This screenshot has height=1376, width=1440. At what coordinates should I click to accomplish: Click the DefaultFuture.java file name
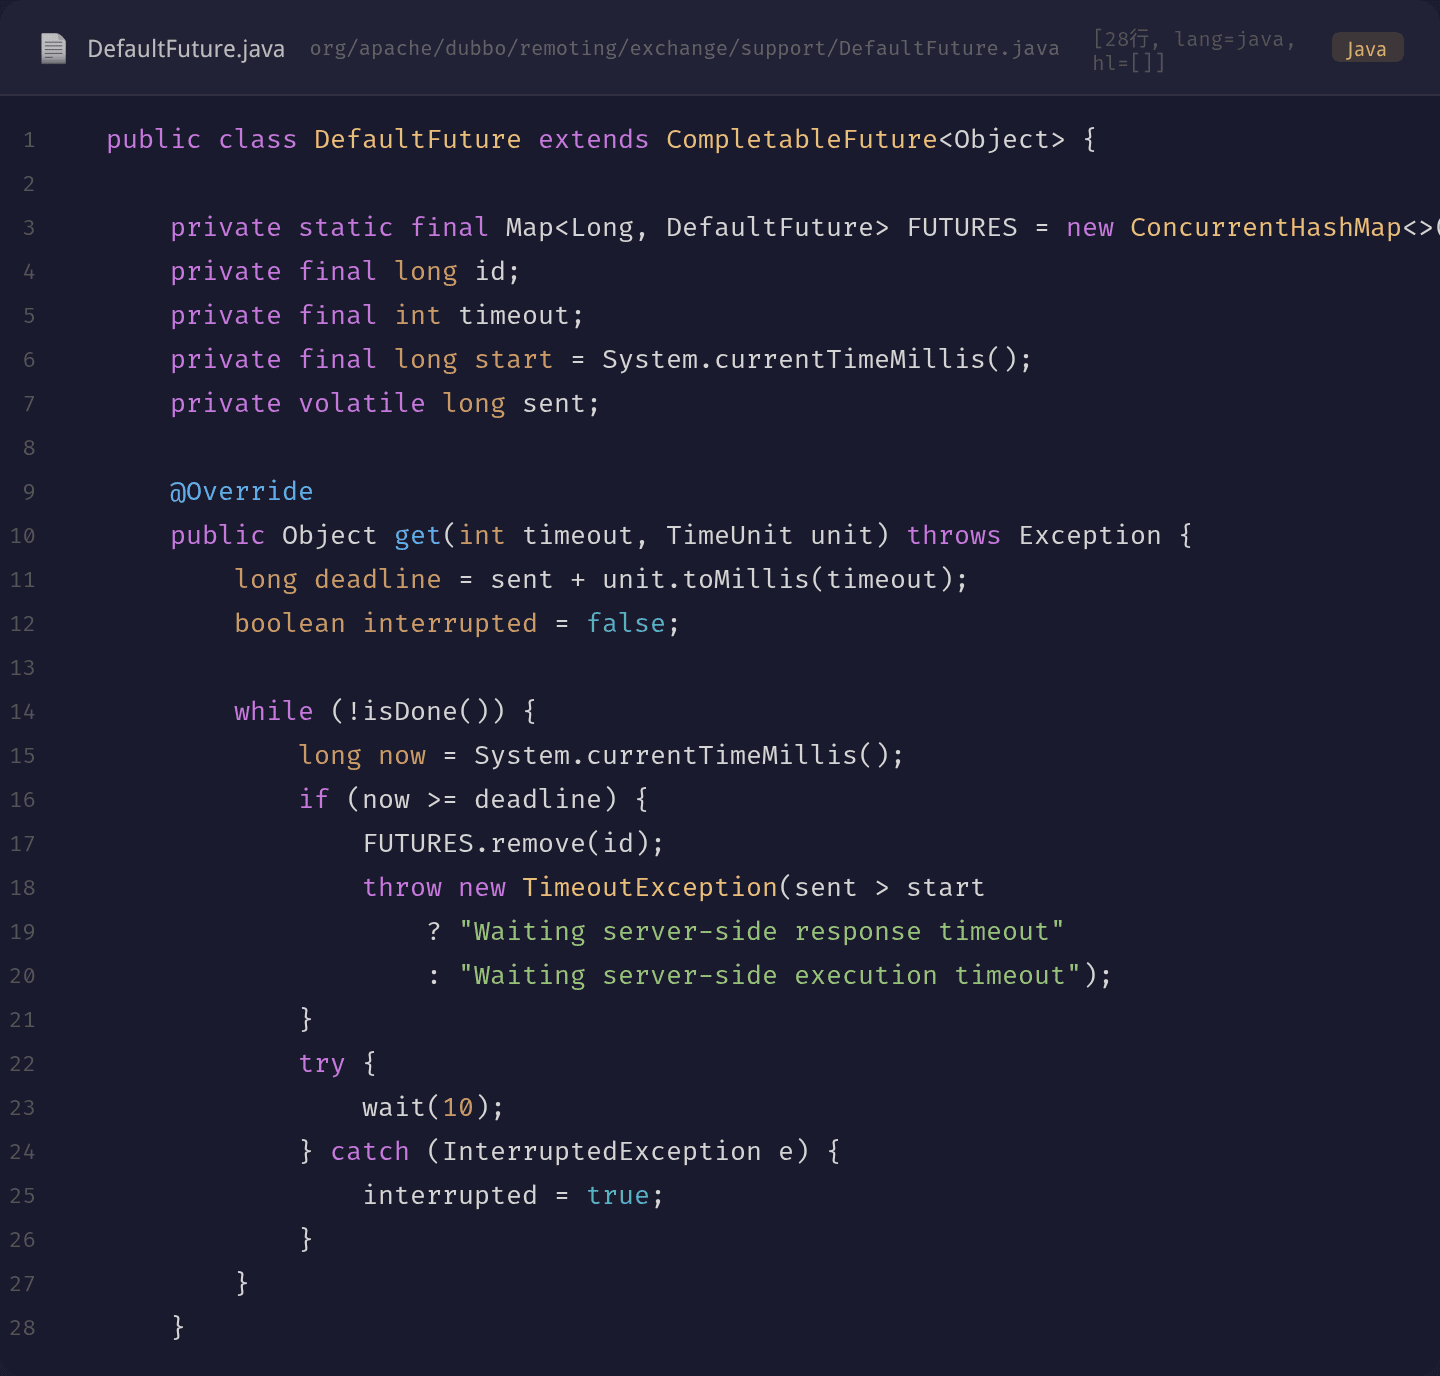(186, 49)
